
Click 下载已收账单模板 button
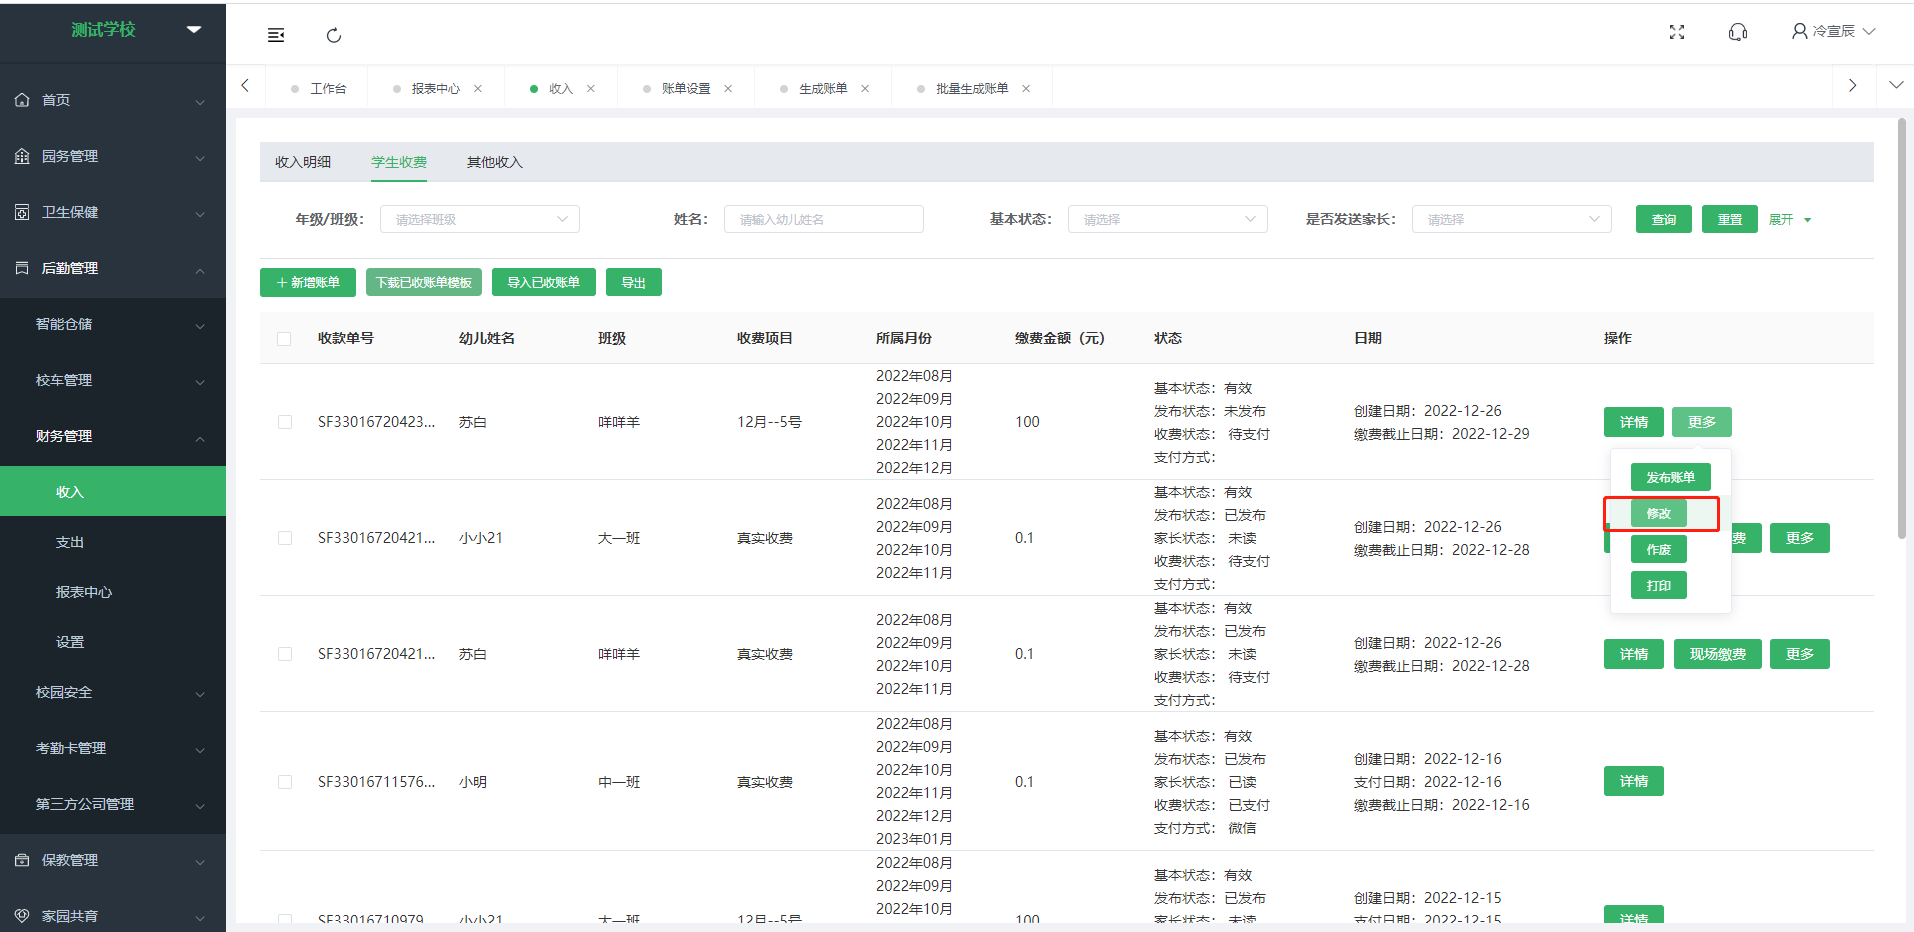pos(424,282)
